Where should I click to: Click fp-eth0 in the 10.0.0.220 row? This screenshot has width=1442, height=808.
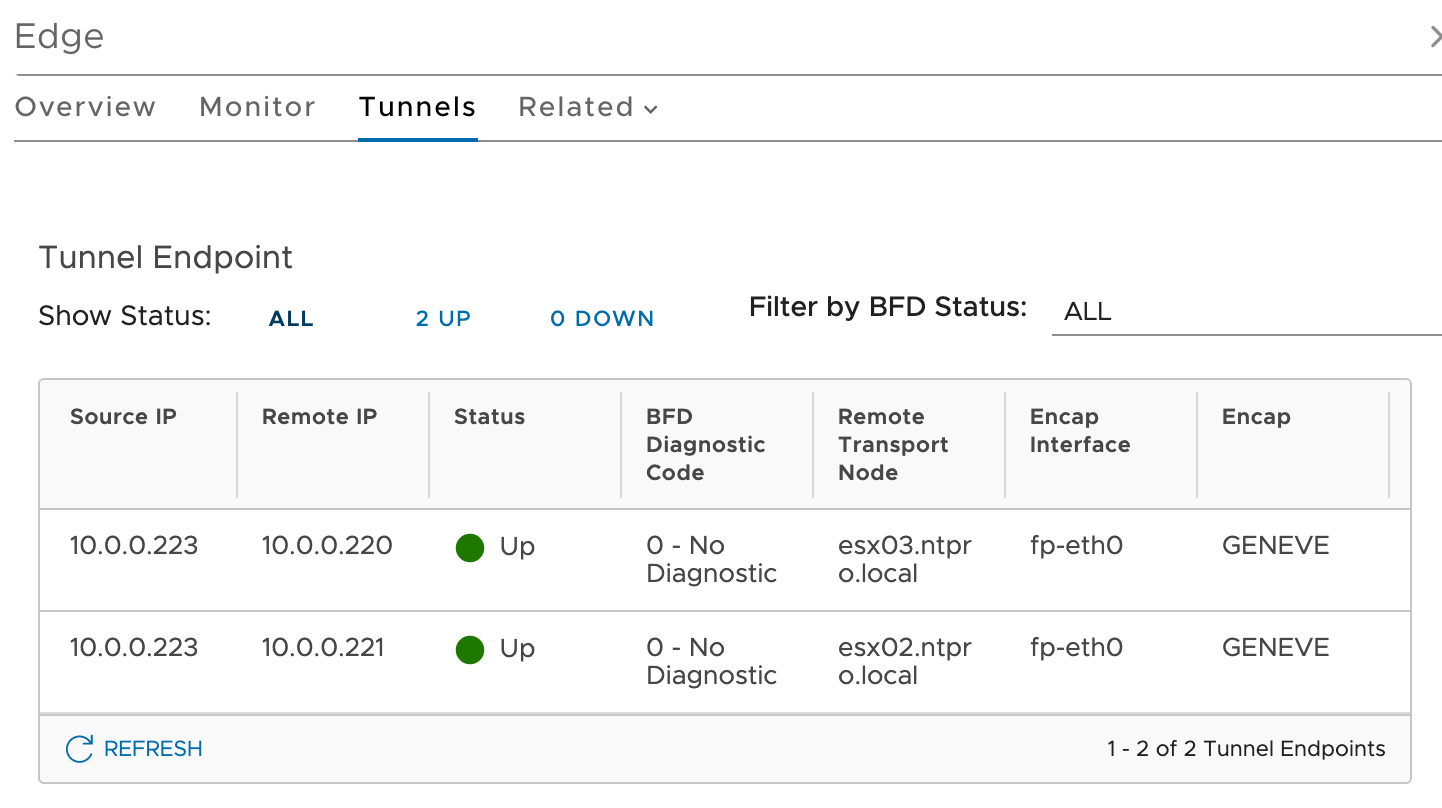pyautogui.click(x=1076, y=546)
